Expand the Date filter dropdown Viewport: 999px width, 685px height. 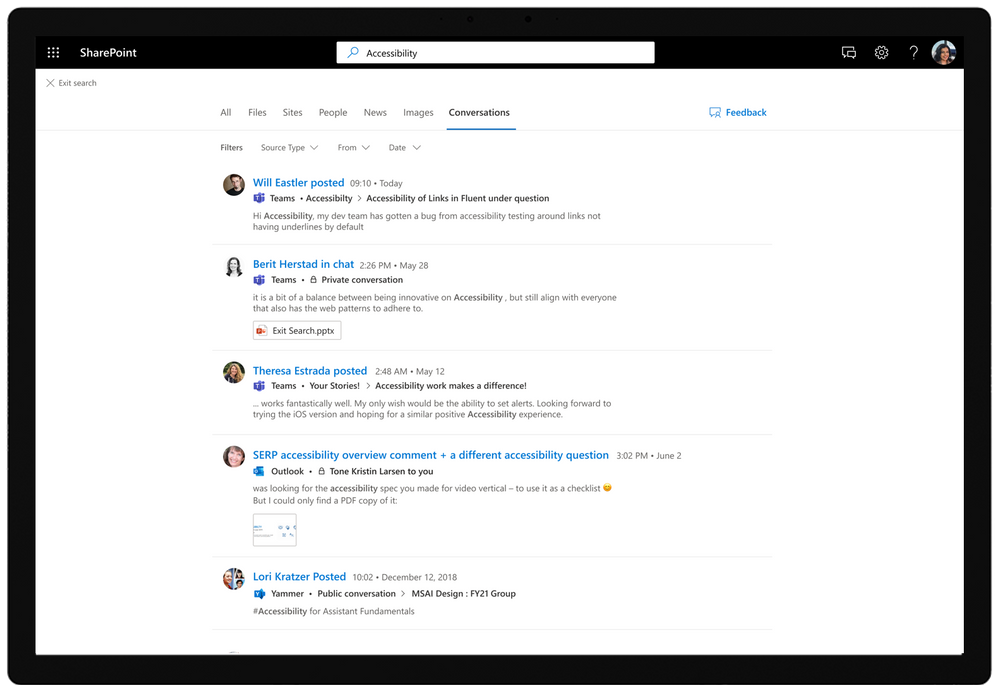coord(405,148)
